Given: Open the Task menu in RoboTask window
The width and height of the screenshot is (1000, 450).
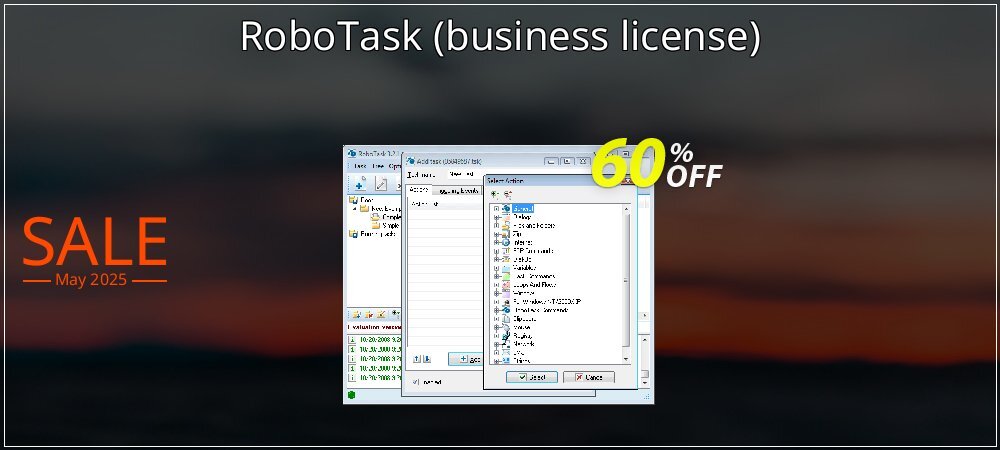Looking at the screenshot, I should [x=360, y=166].
